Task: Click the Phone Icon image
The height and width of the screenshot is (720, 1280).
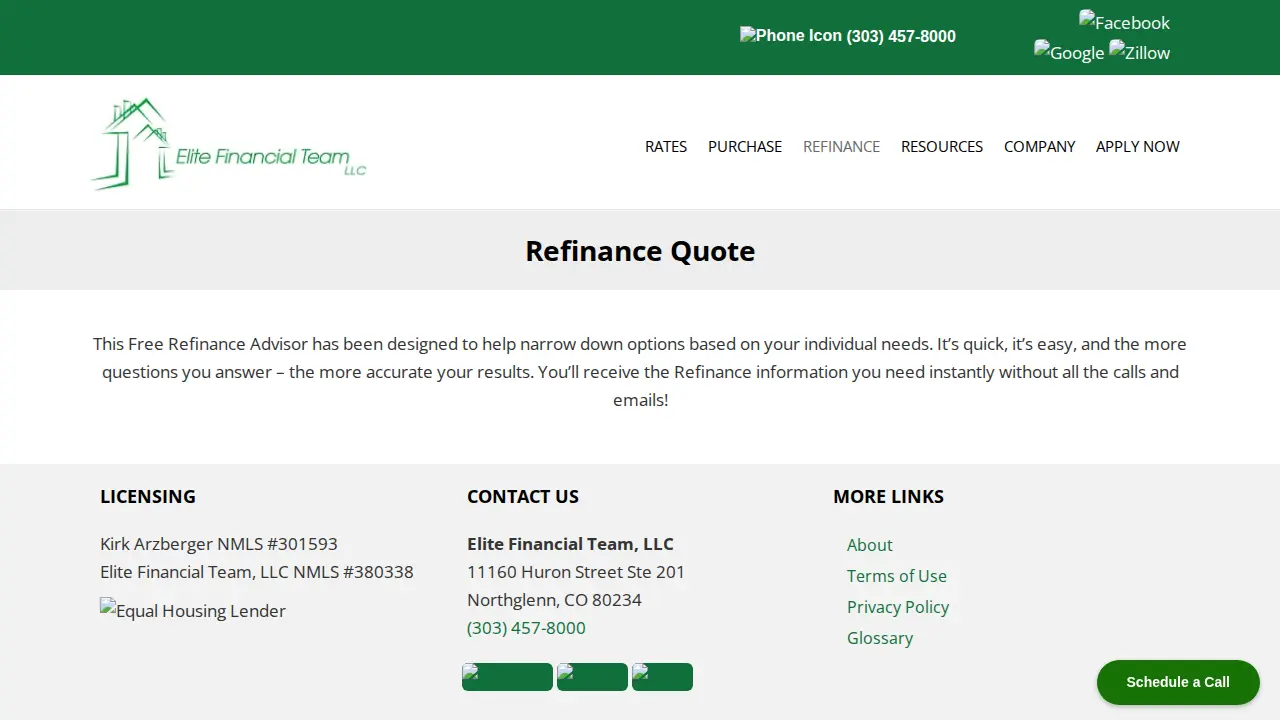Action: pos(791,35)
